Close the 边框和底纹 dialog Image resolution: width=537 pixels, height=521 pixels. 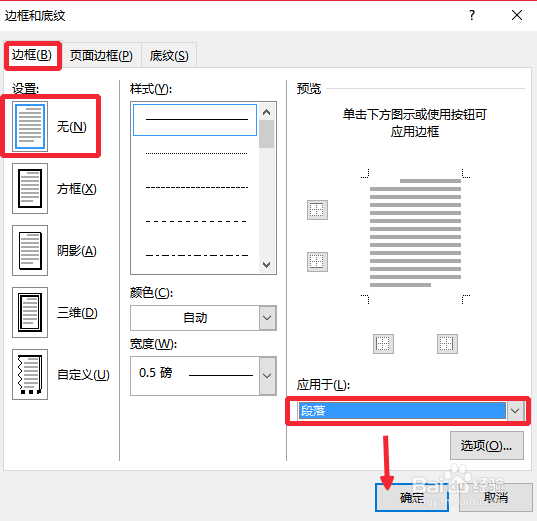[x=517, y=15]
